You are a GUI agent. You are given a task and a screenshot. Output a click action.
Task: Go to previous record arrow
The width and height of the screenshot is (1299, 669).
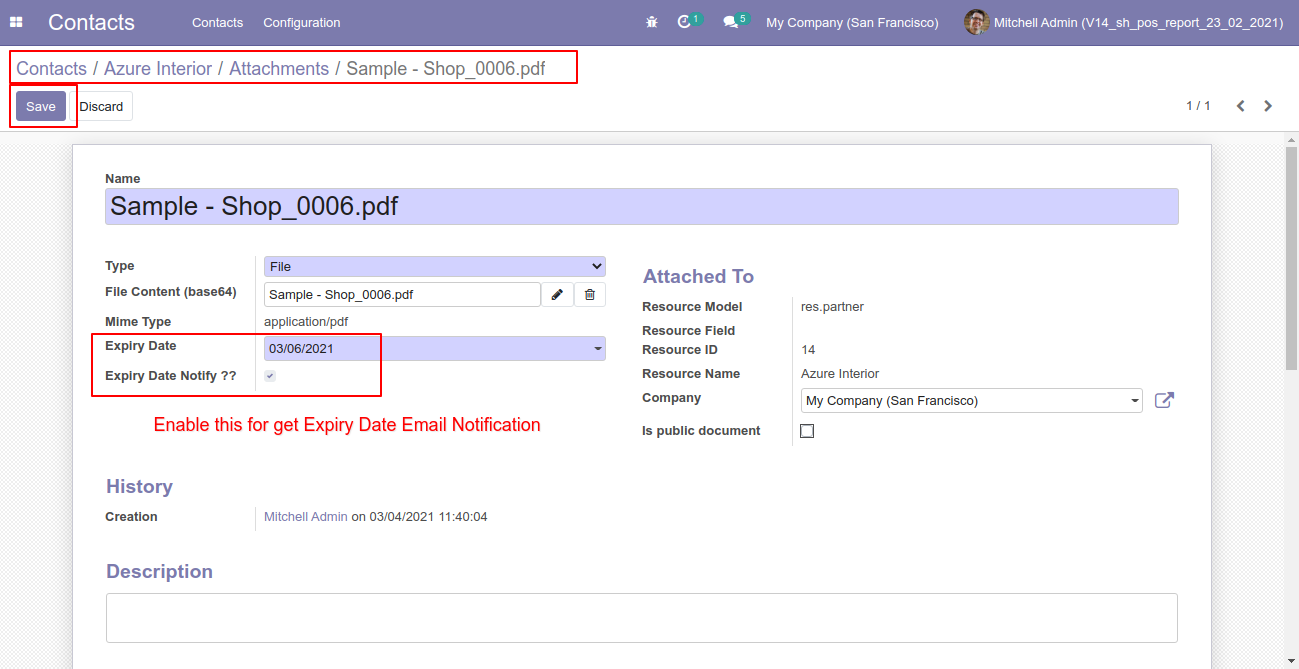(1240, 106)
